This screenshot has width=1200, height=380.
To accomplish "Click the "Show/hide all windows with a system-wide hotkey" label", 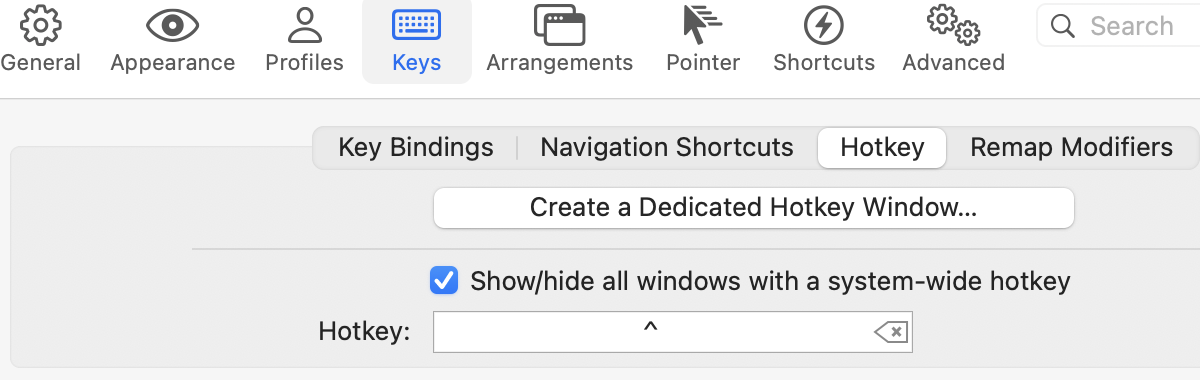I will [770, 281].
